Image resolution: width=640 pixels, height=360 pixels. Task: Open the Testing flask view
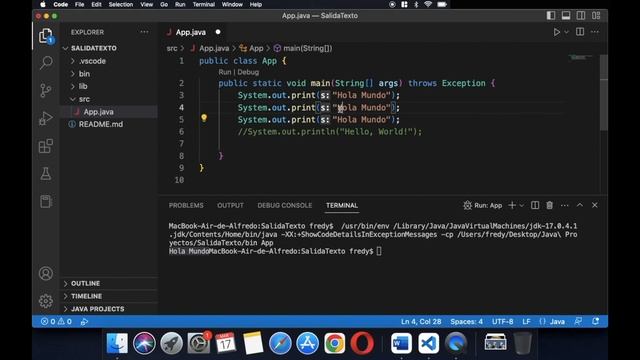click(x=46, y=173)
